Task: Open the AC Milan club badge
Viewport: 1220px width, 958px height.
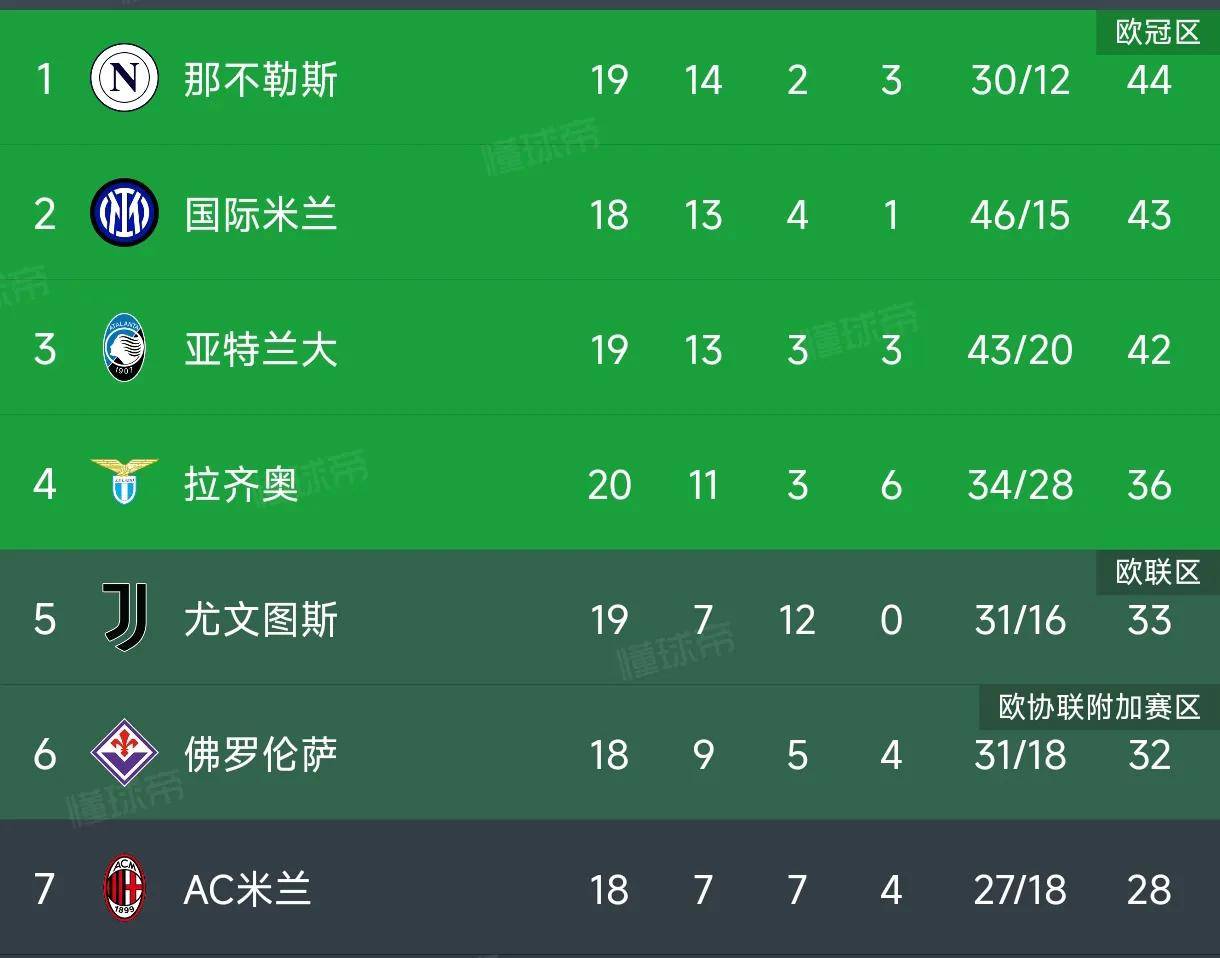Action: click(x=125, y=889)
